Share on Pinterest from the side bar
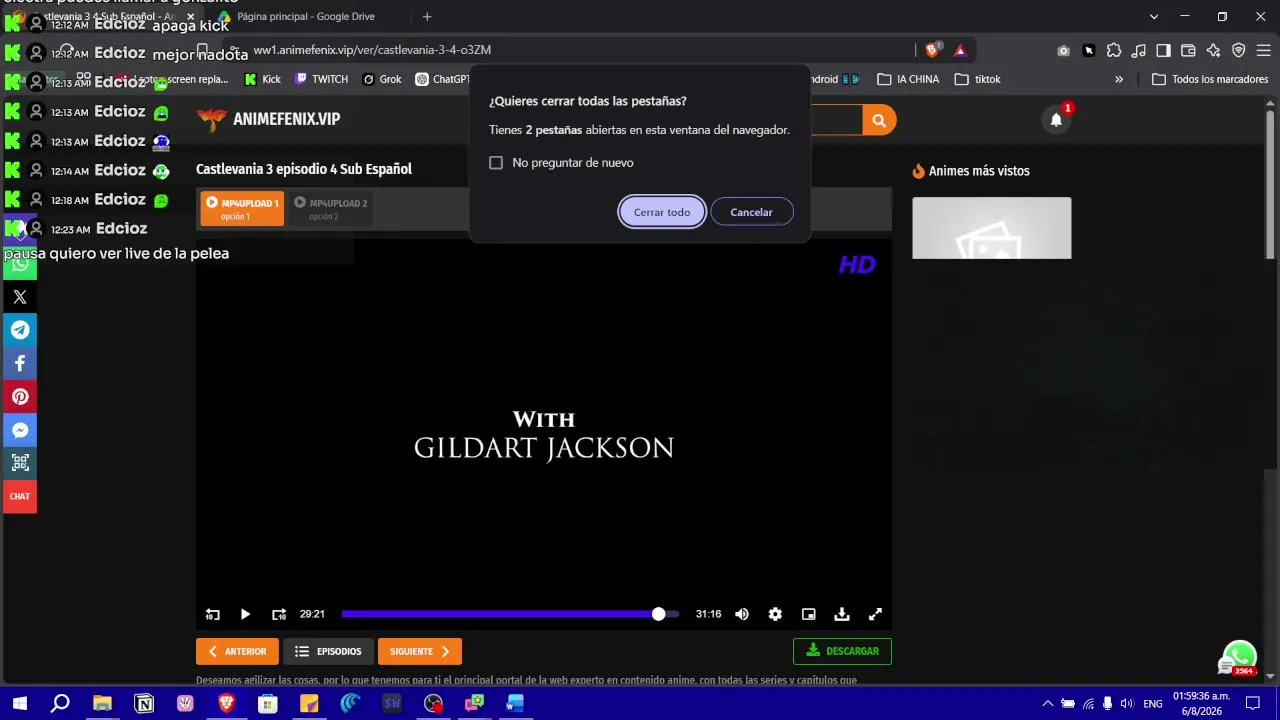 (20, 397)
